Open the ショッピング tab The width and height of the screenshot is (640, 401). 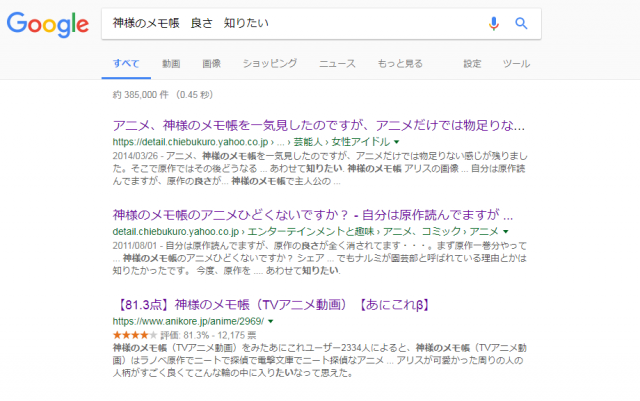tap(270, 64)
